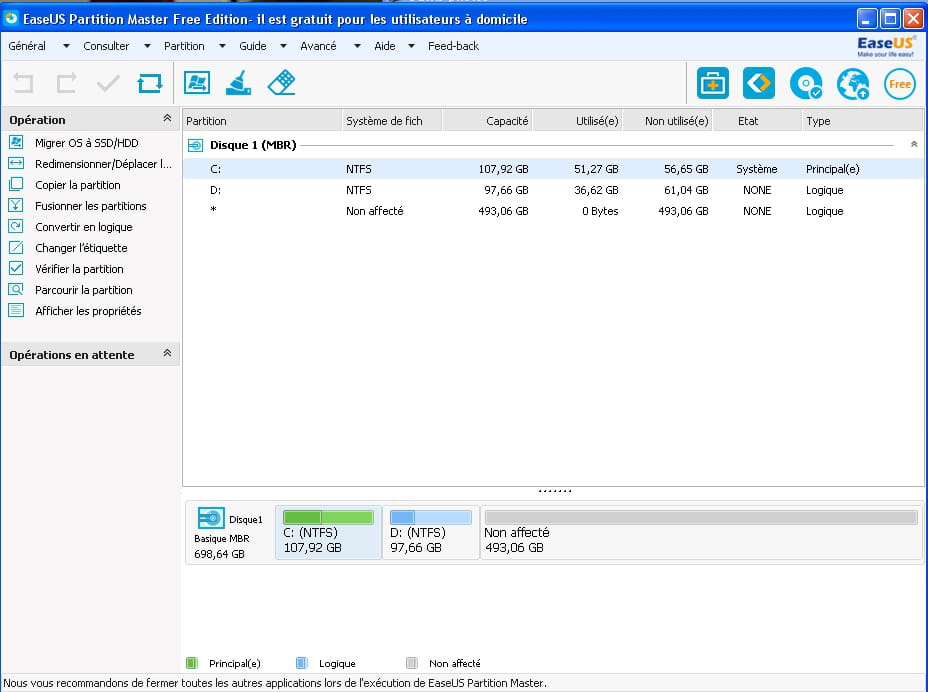
Task: Click the globe upgrade icon
Action: (x=853, y=83)
